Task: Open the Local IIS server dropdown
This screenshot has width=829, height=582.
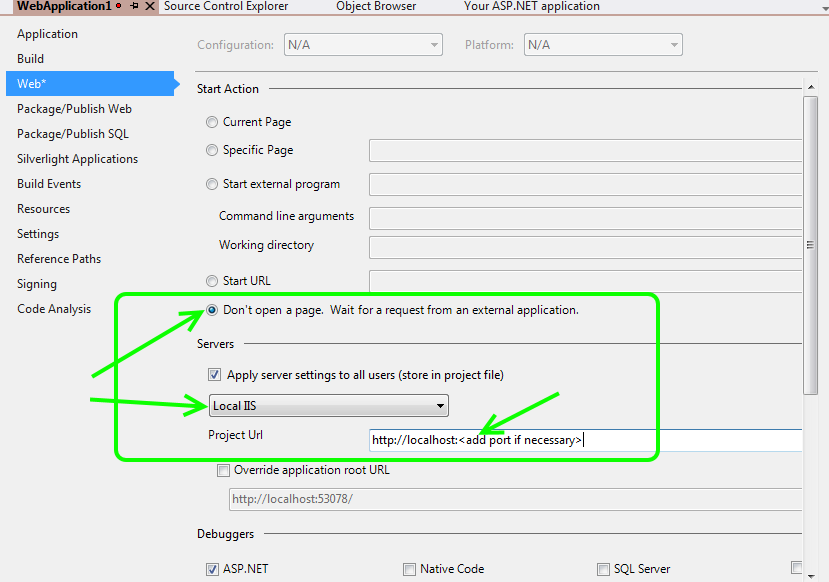Action: pyautogui.click(x=329, y=406)
